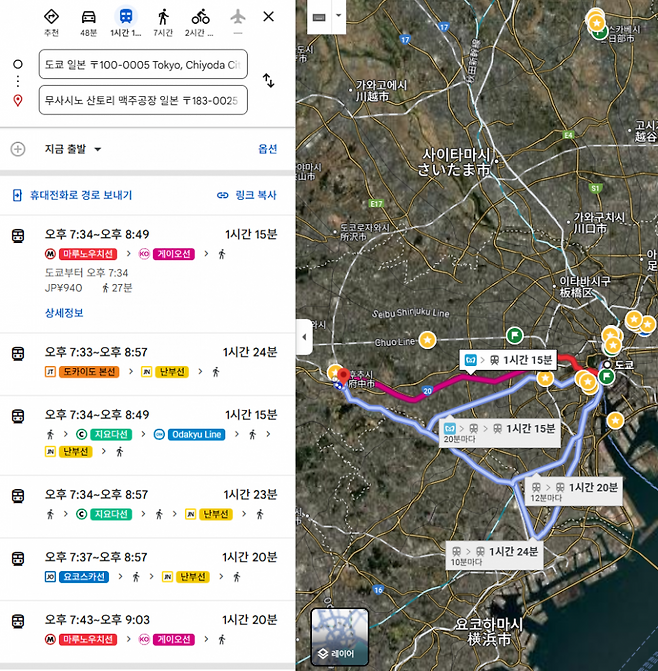Collapse the side panel arrow
This screenshot has height=671, width=658.
[x=304, y=337]
